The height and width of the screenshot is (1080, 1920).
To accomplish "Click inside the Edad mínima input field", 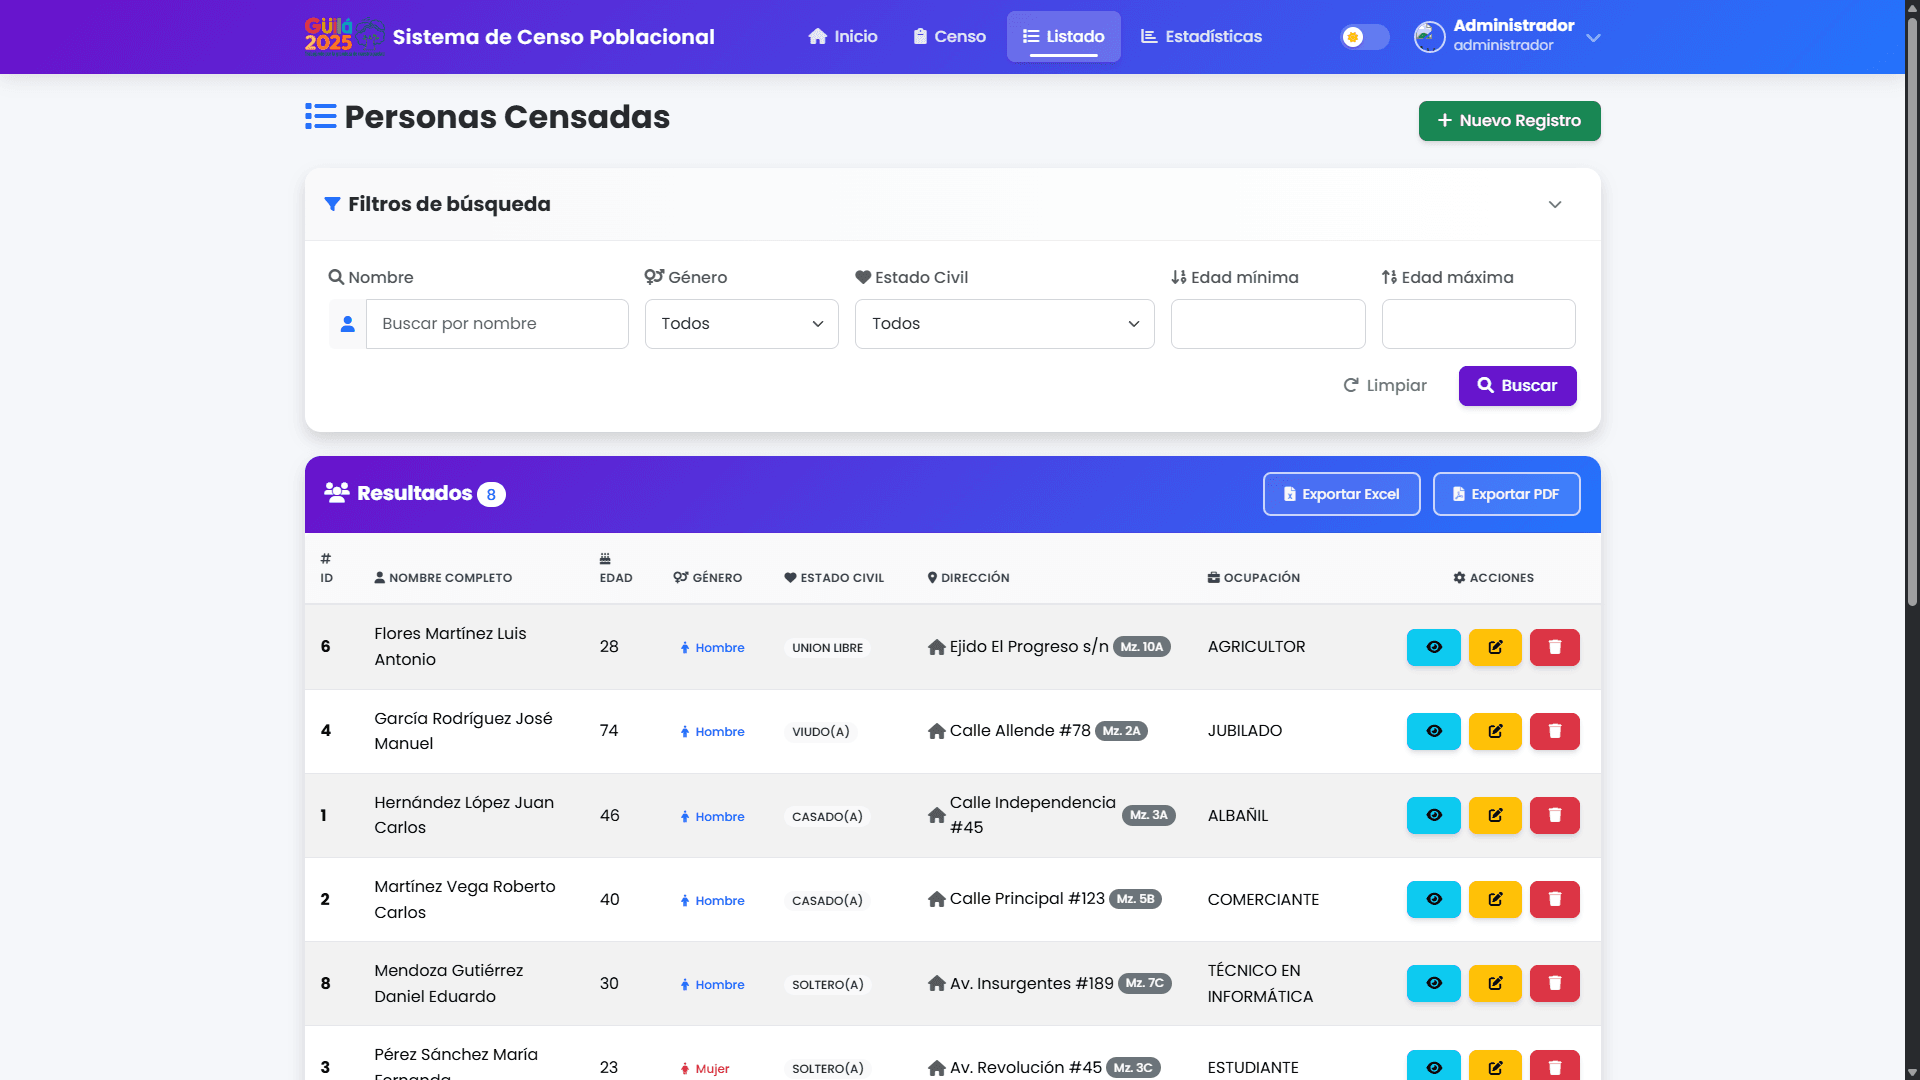I will pyautogui.click(x=1267, y=323).
